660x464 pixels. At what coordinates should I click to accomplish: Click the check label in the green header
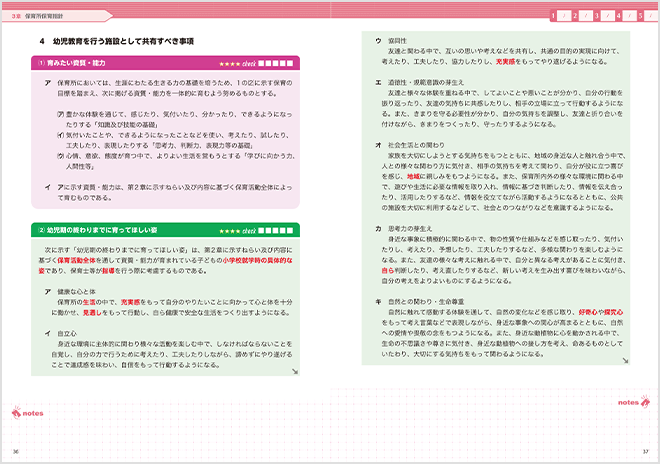click(x=249, y=231)
